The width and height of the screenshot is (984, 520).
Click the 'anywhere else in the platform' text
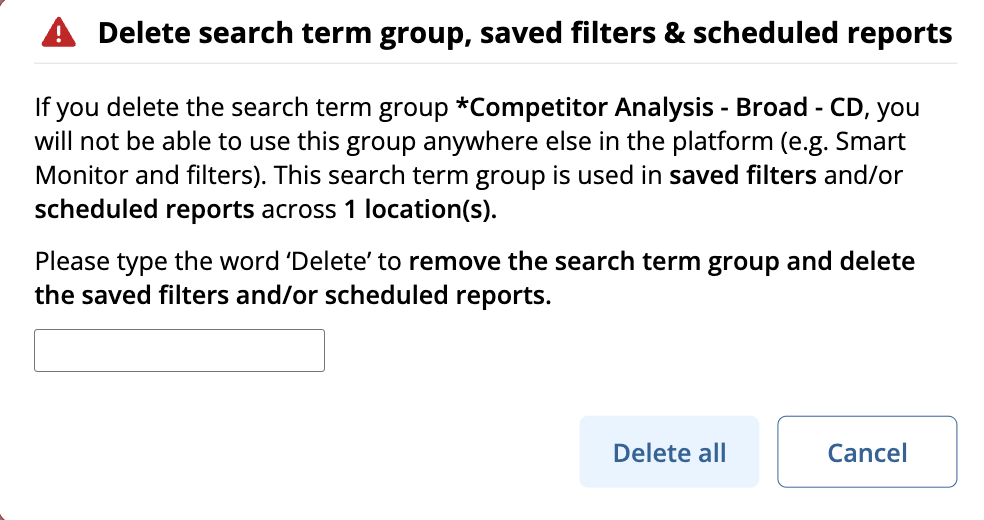[x=598, y=141]
